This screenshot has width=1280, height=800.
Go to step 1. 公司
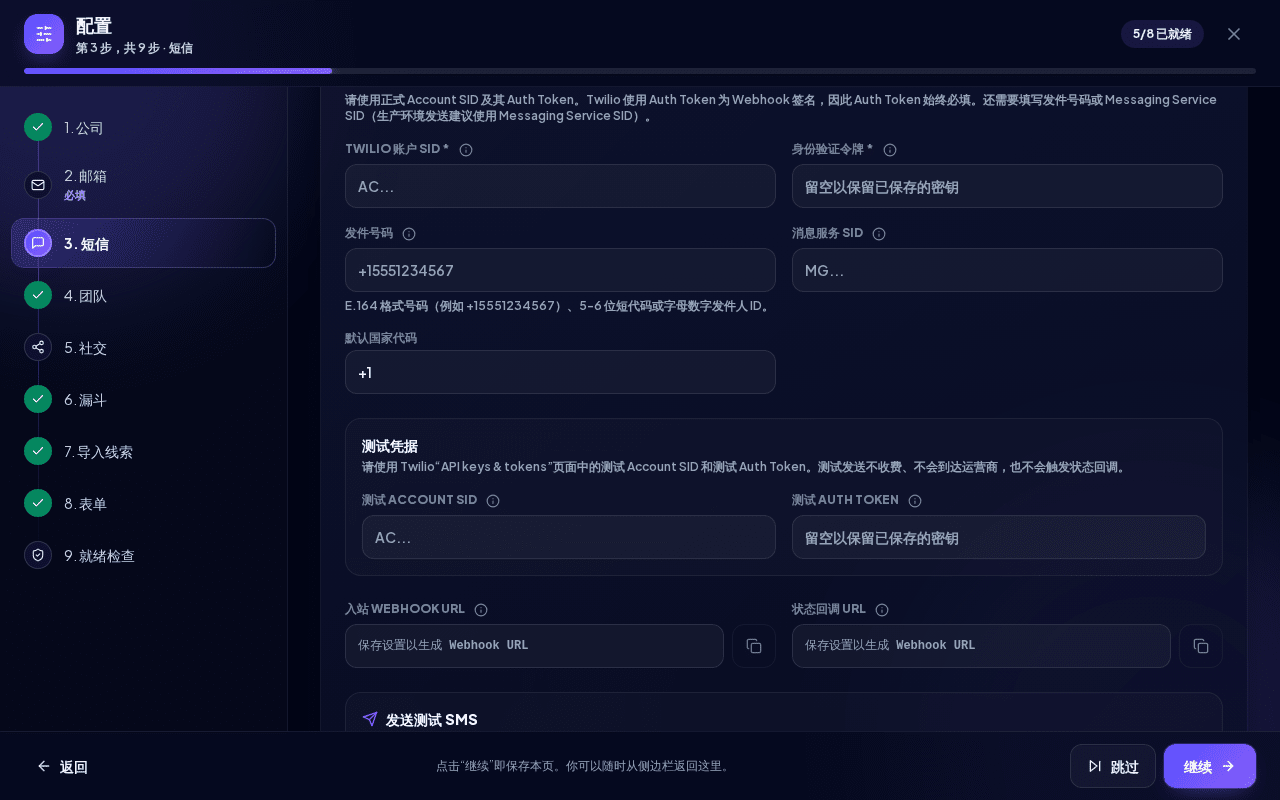pos(144,128)
